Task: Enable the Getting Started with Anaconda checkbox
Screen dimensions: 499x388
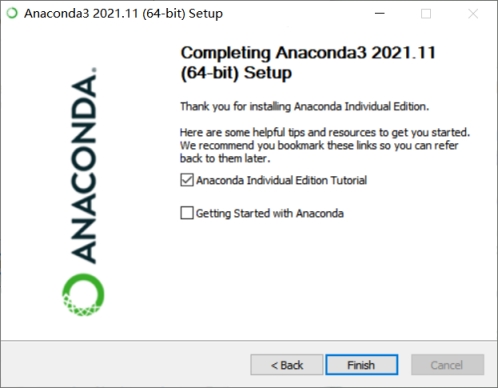Action: (187, 213)
